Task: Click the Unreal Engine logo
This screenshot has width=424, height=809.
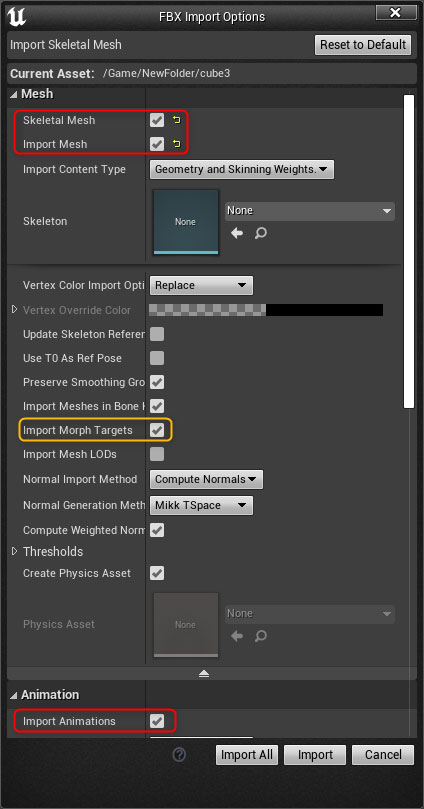Action: click(17, 17)
